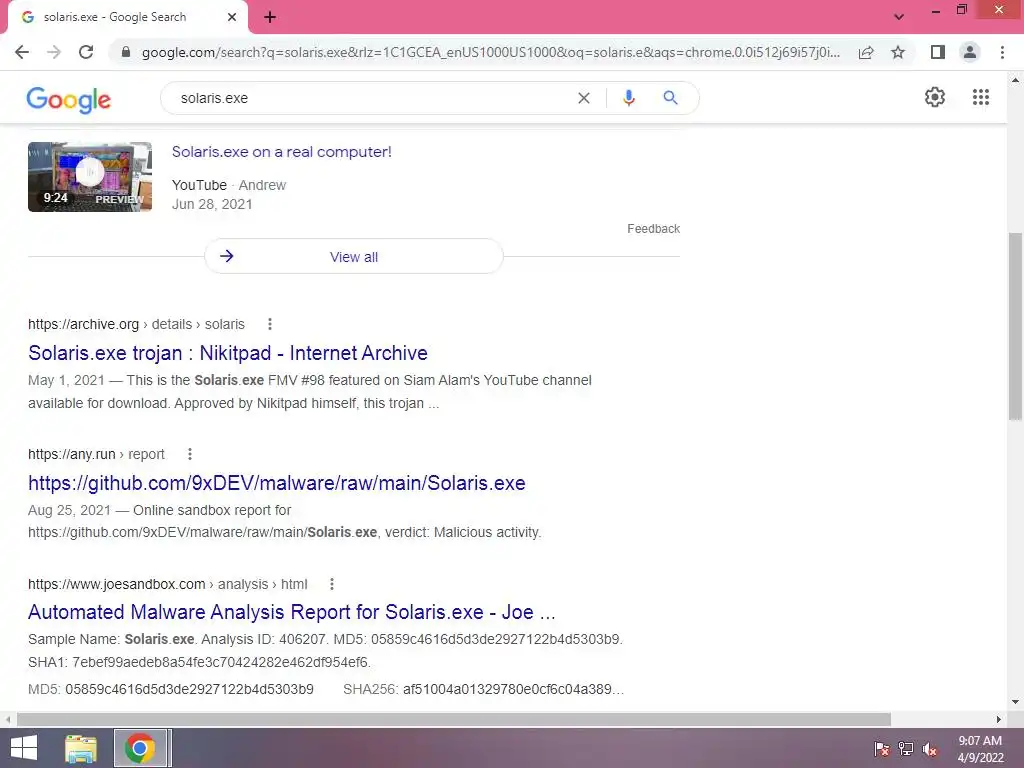The width and height of the screenshot is (1024, 768).
Task: Expand the tab search chevron
Action: pyautogui.click(x=899, y=17)
